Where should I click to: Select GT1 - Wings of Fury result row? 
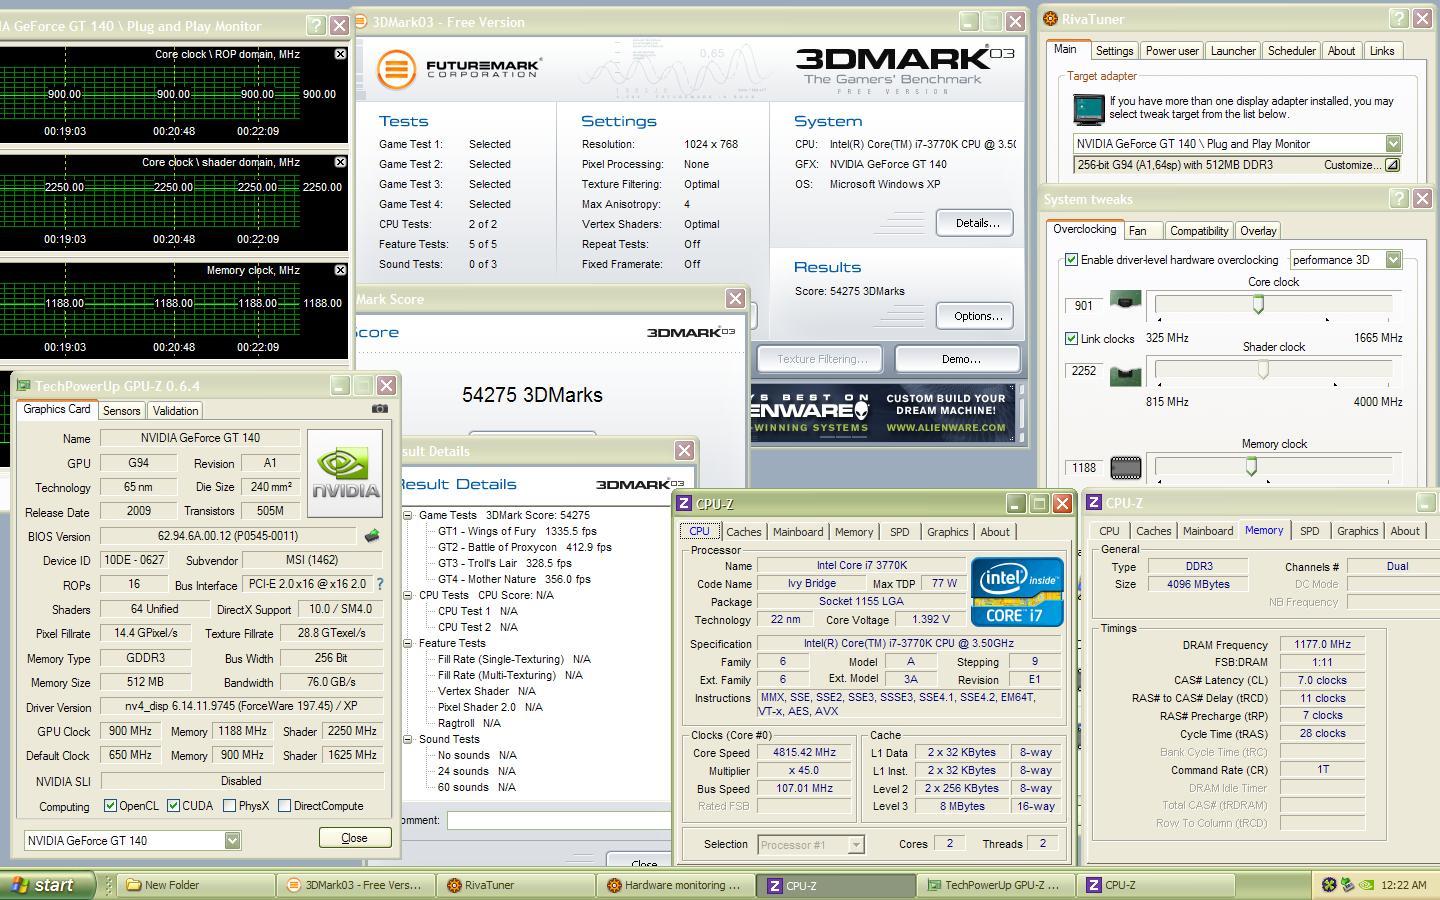tap(517, 531)
